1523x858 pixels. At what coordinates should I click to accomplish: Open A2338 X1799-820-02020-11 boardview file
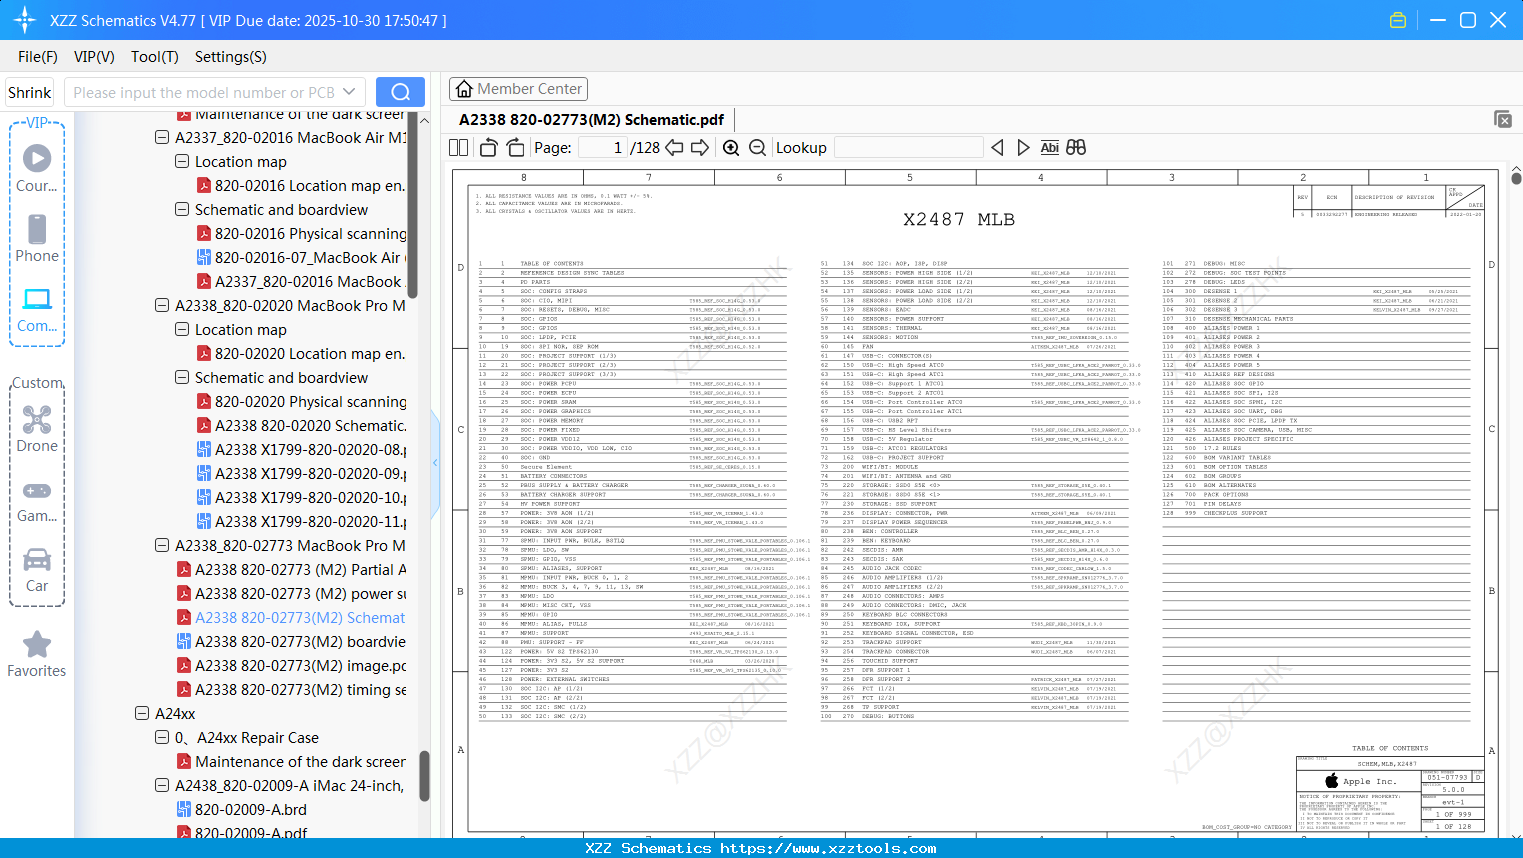tap(301, 521)
